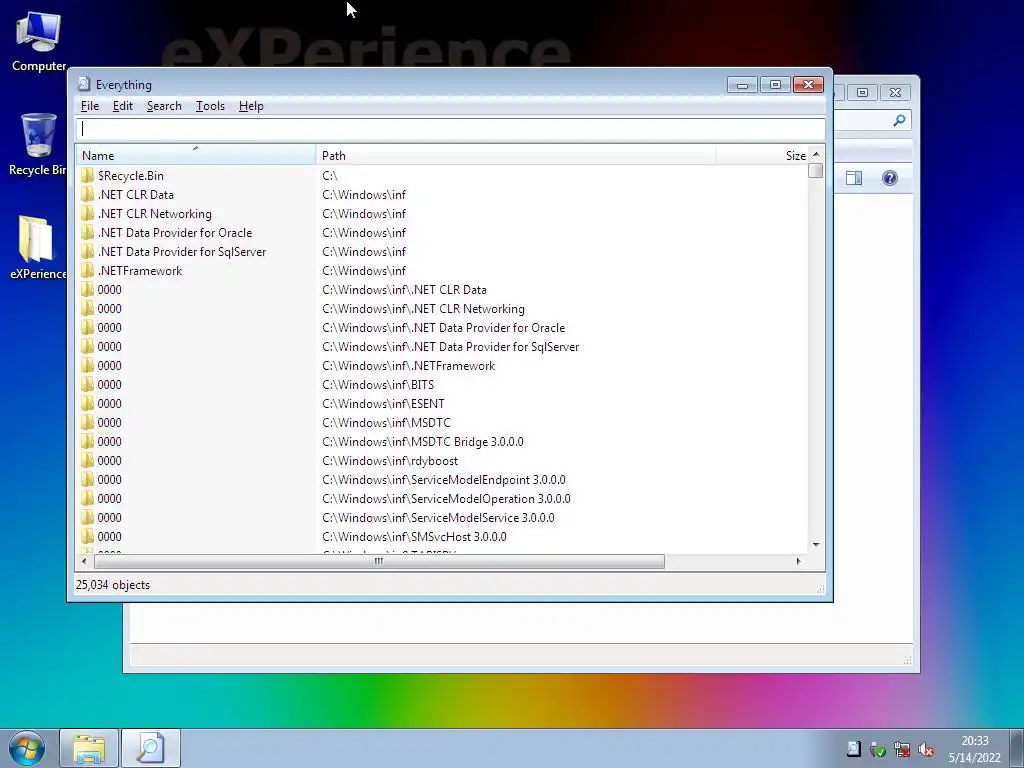This screenshot has width=1024, height=768.
Task: Open the Help menu
Action: [251, 106]
